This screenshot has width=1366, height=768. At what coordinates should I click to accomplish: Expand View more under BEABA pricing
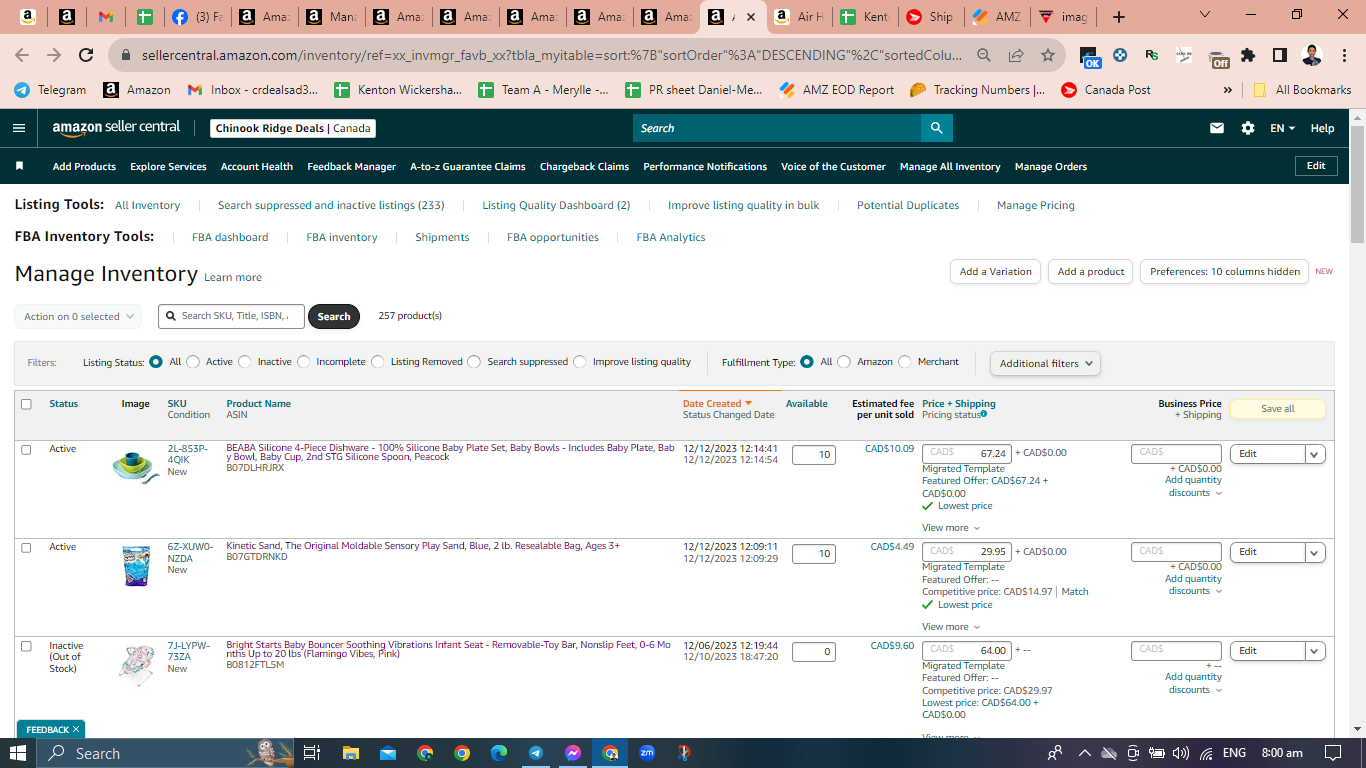pyautogui.click(x=951, y=528)
